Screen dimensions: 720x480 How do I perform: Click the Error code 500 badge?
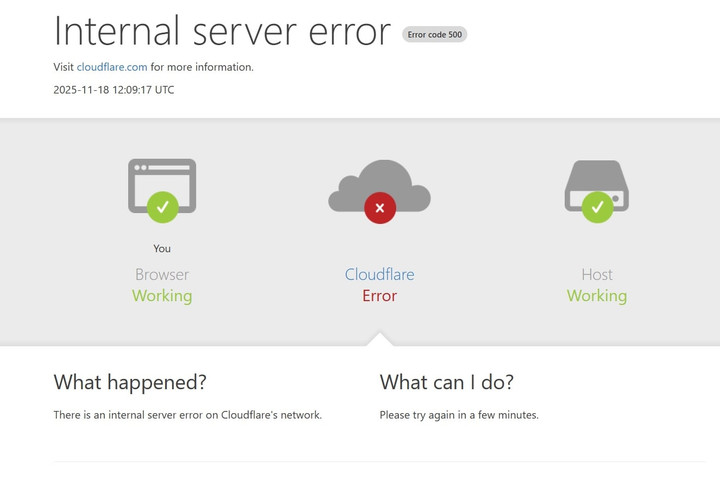[434, 34]
